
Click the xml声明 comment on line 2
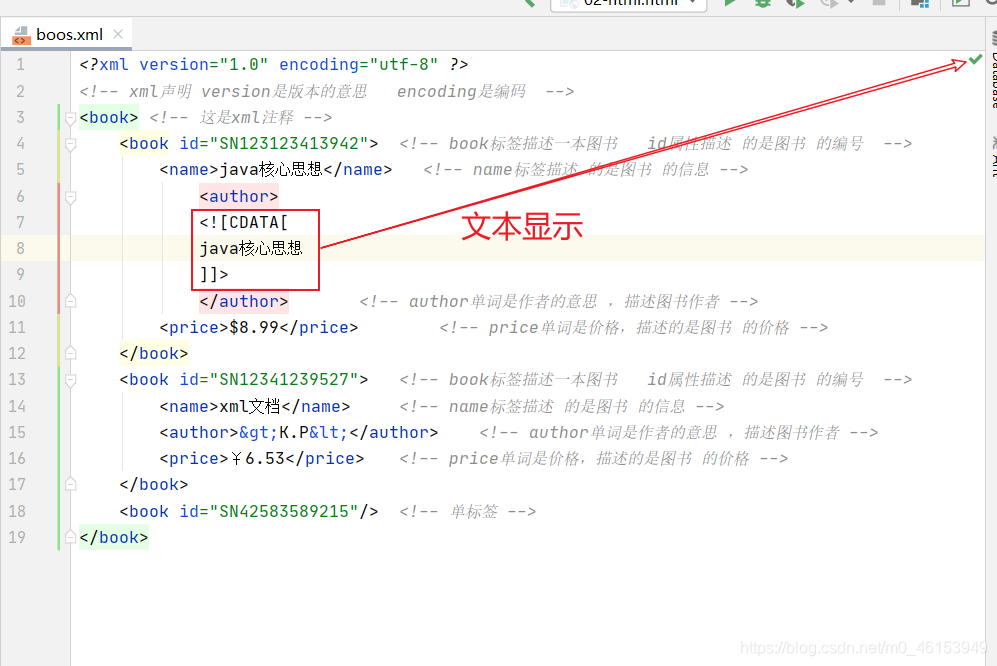327,92
